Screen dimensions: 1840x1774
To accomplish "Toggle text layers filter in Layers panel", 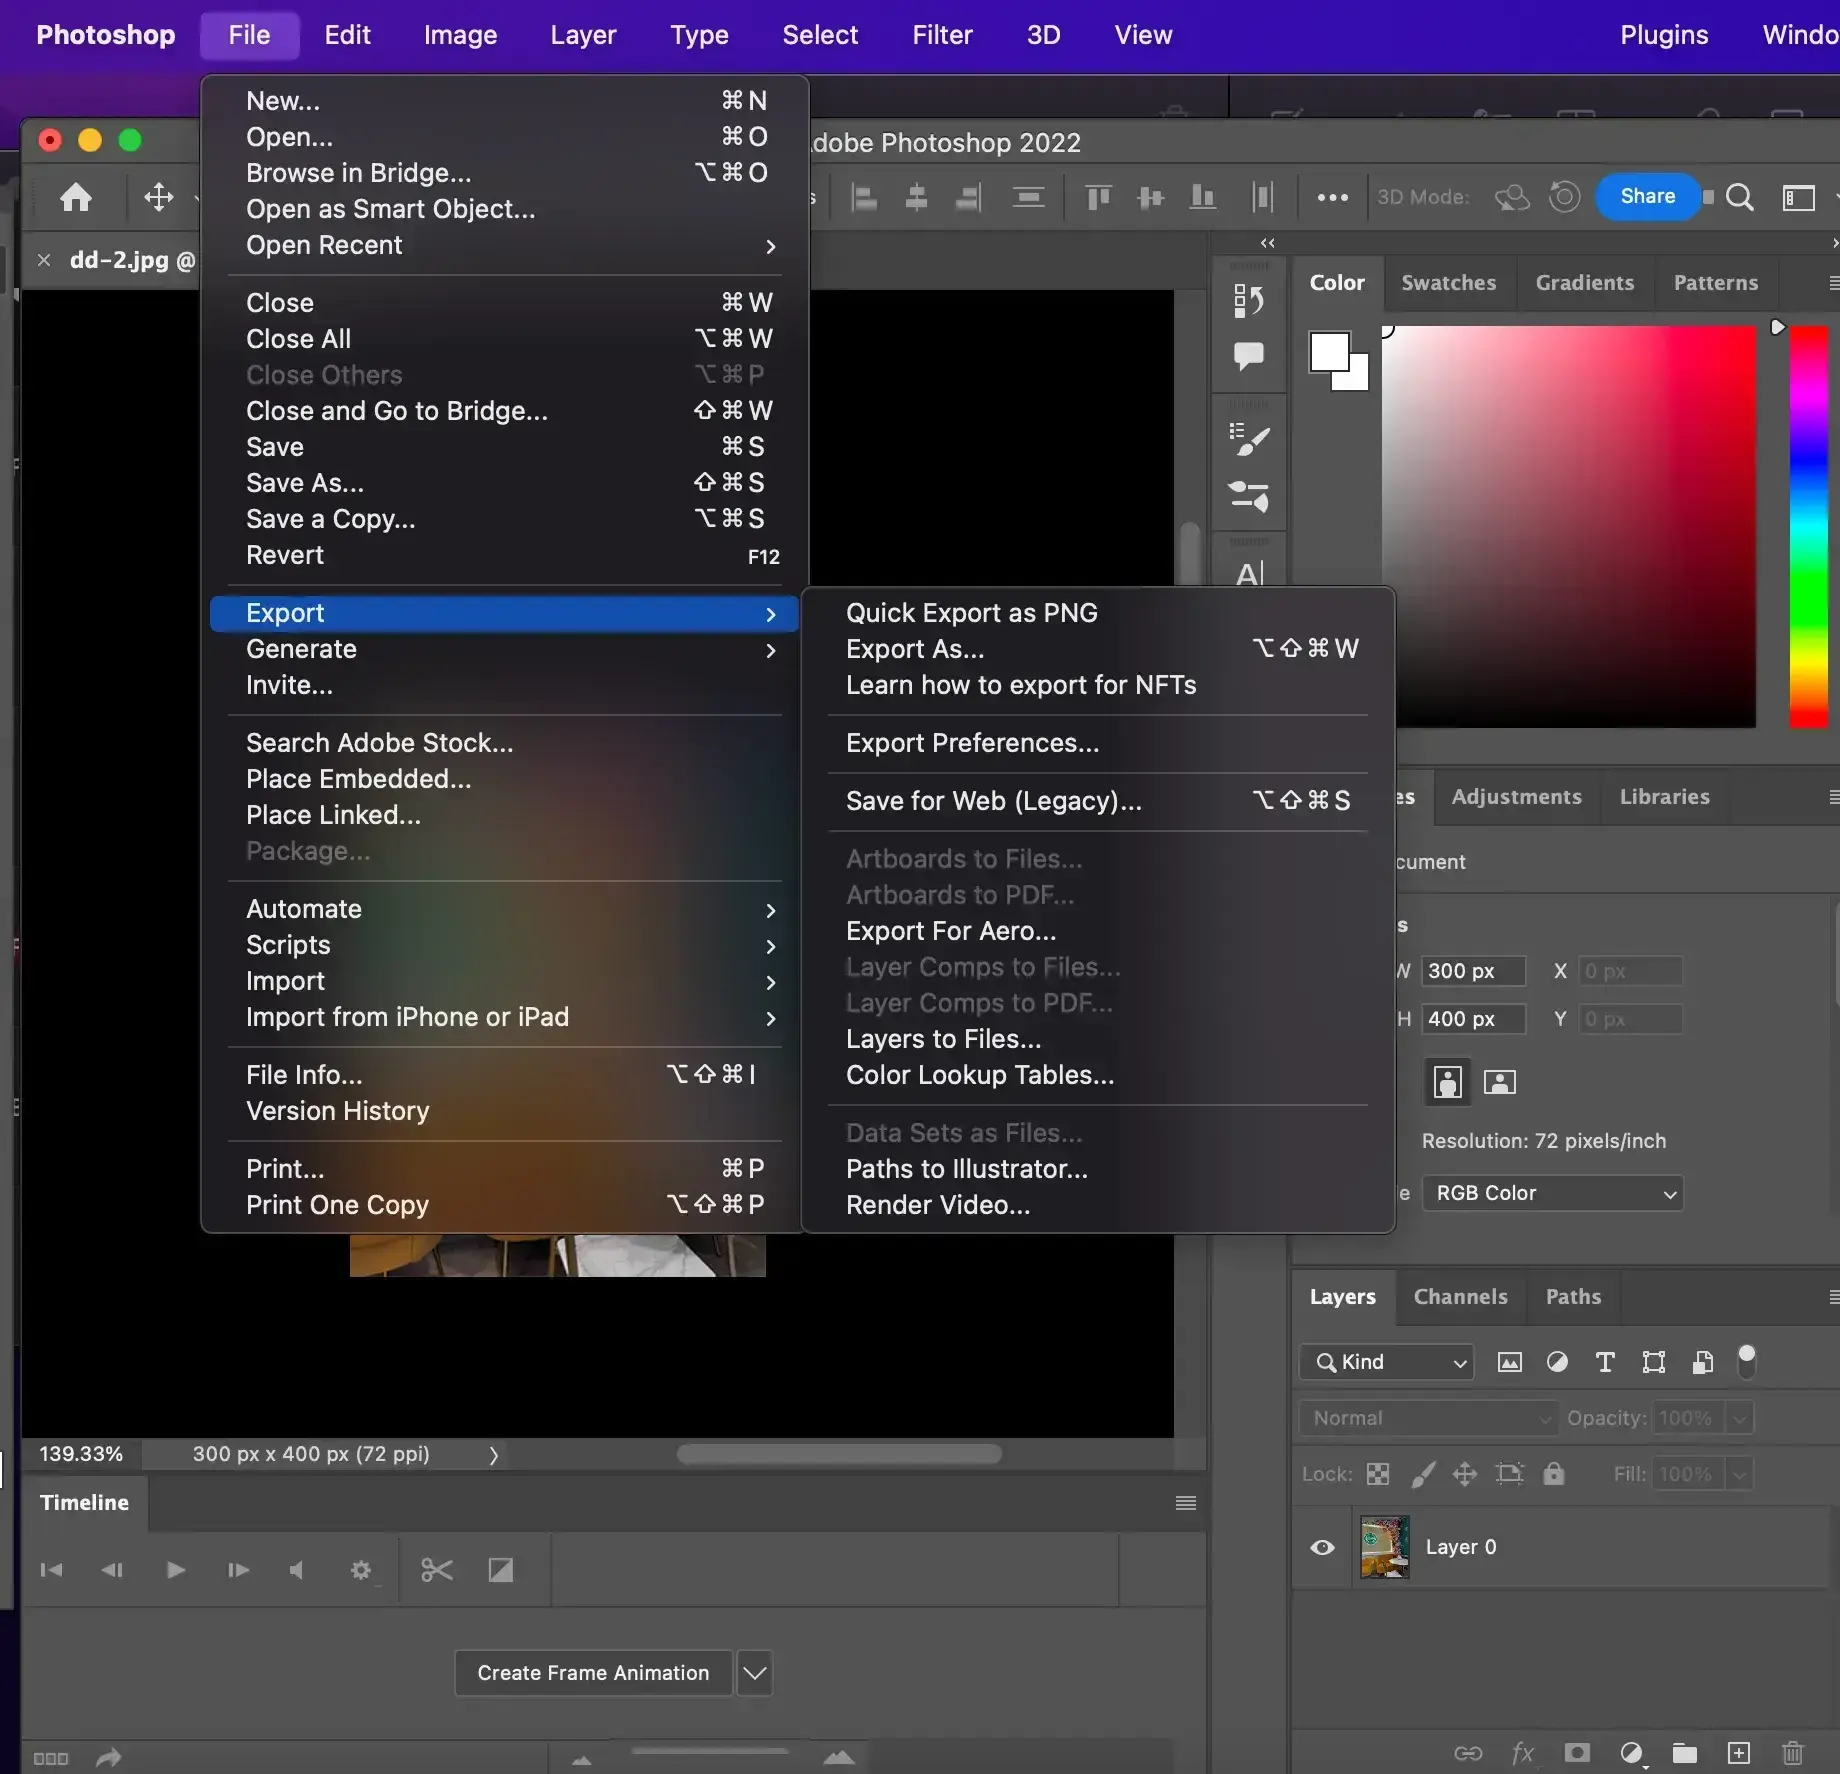I will 1605,1362.
